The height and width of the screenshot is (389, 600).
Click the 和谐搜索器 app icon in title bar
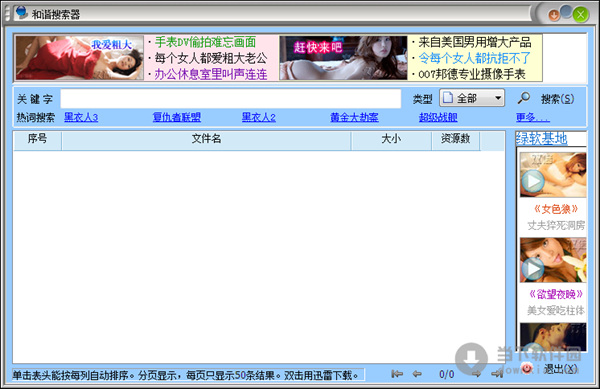21,13
